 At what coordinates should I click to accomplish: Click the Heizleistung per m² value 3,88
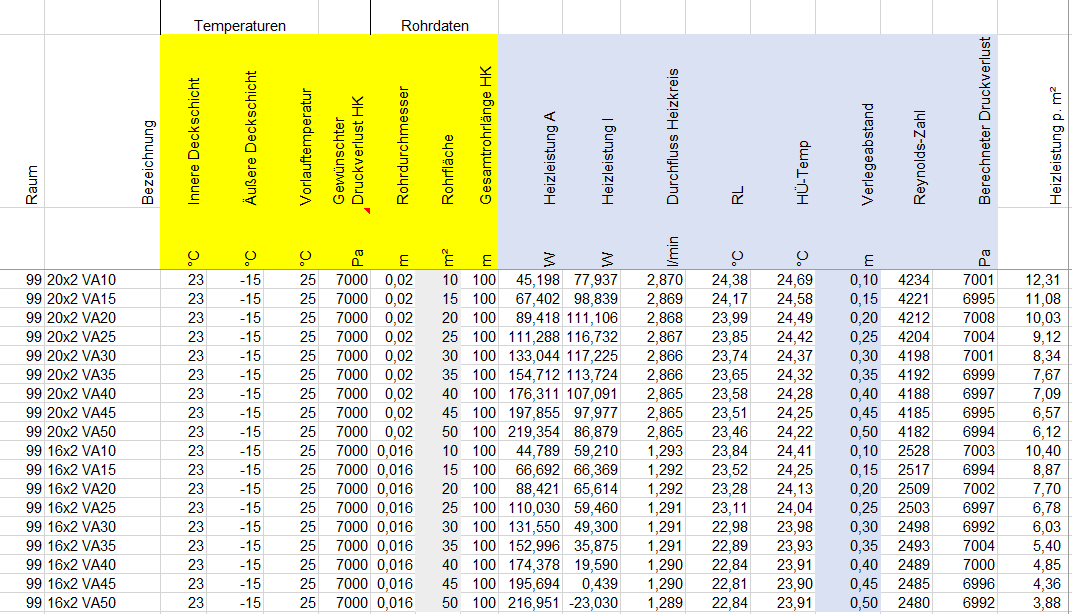(1035, 603)
